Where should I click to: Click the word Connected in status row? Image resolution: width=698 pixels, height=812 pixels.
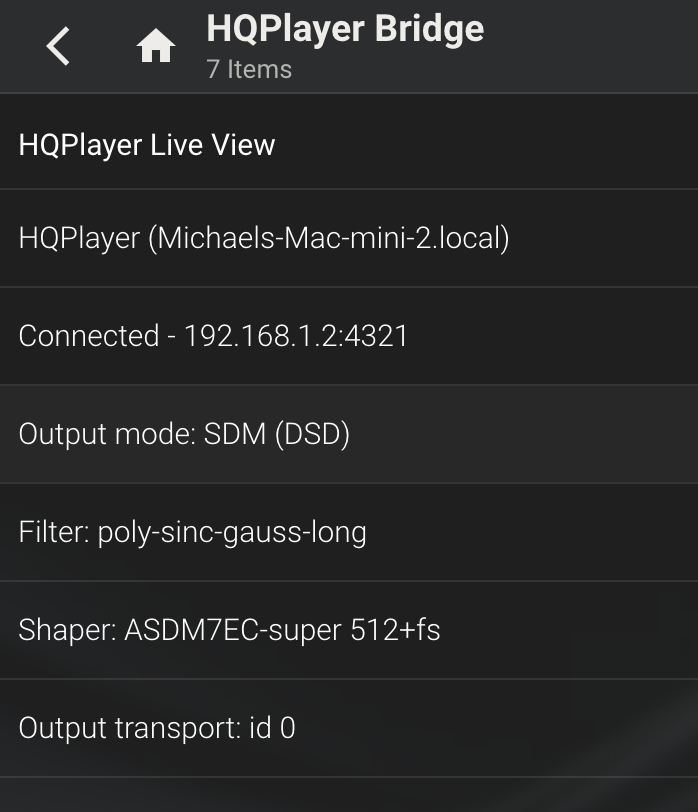point(89,336)
